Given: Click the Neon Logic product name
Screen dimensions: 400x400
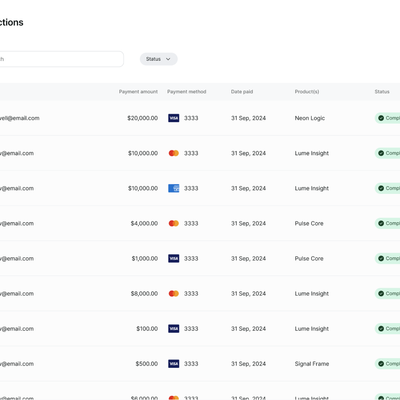Looking at the screenshot, I should click(x=310, y=118).
